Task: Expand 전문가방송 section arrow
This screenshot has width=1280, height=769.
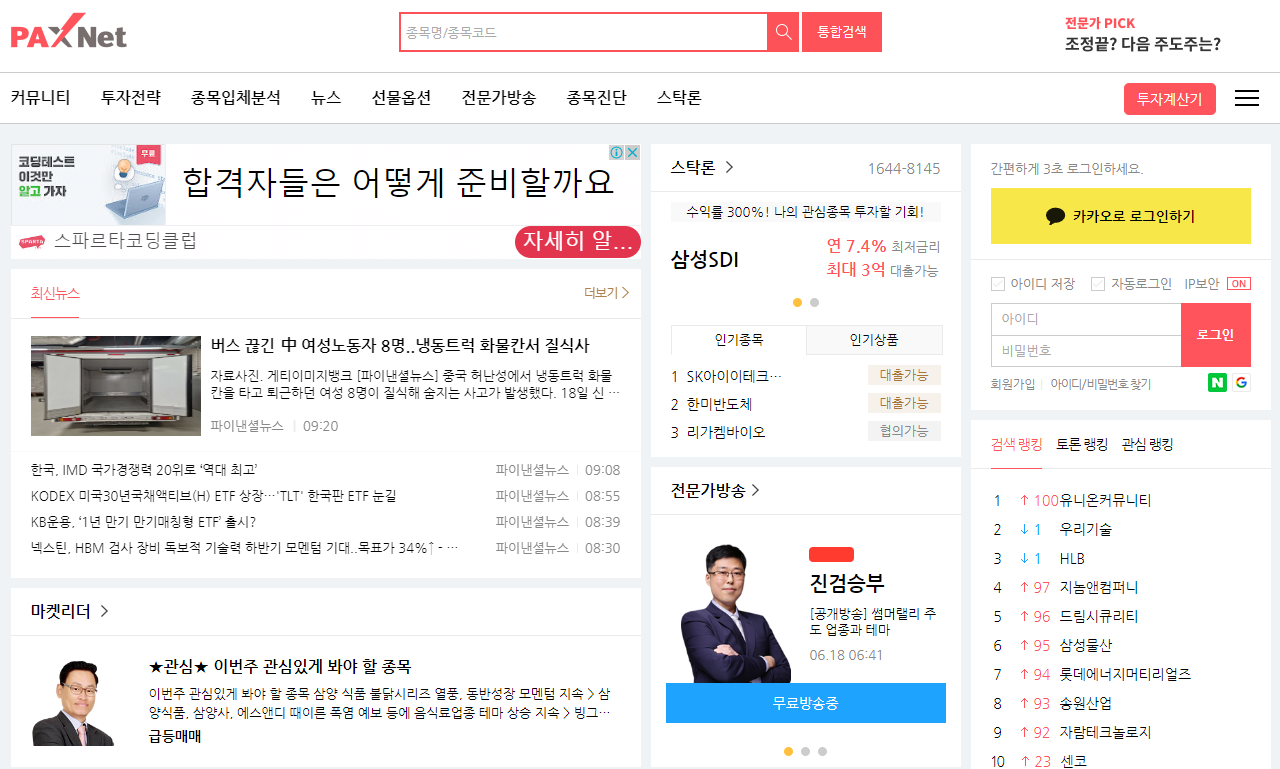Action: click(x=756, y=490)
